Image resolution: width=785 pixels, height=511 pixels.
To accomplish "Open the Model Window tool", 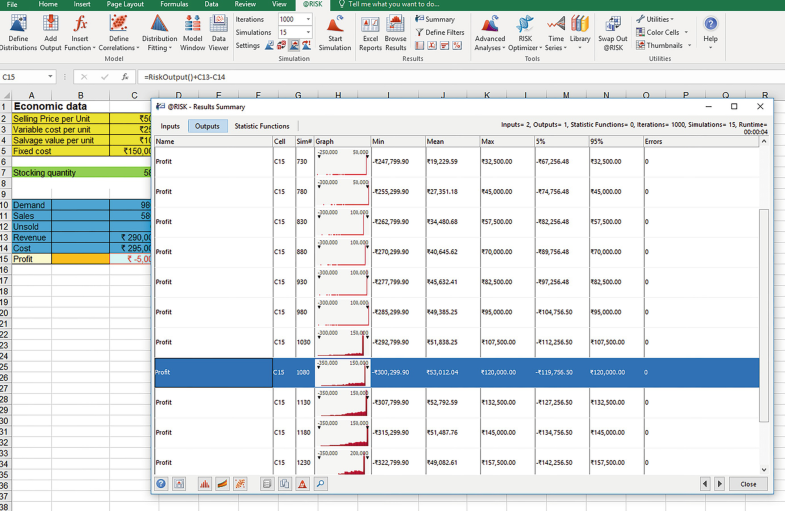I will pos(192,28).
